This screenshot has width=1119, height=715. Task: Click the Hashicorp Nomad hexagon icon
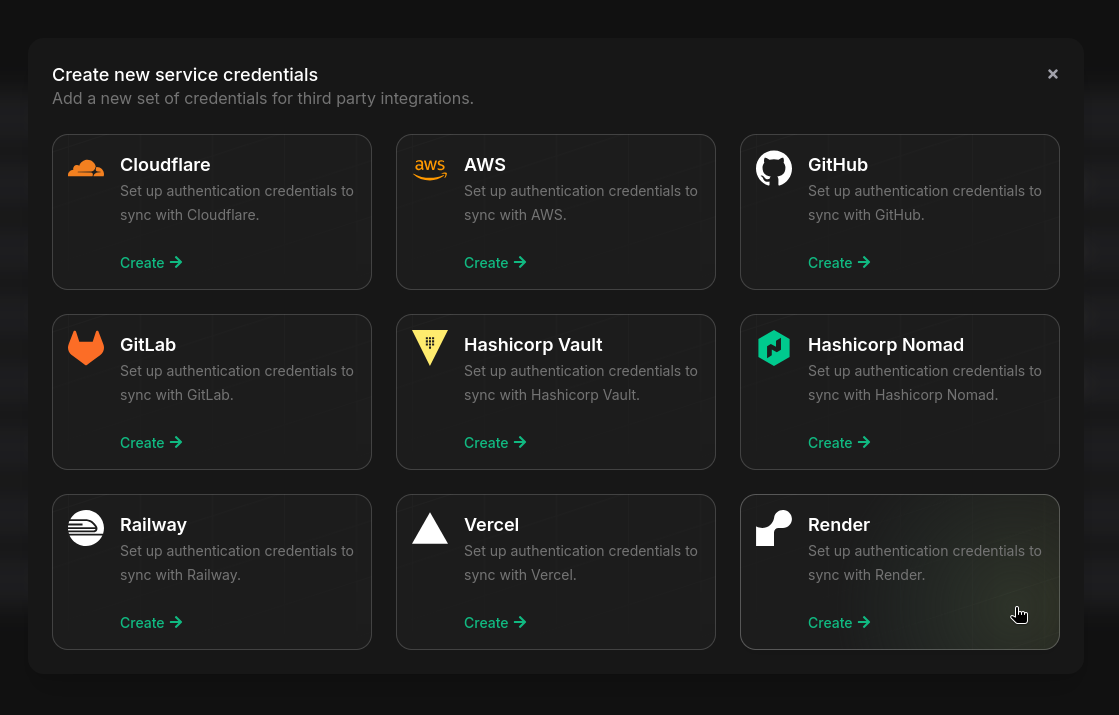[x=774, y=348]
